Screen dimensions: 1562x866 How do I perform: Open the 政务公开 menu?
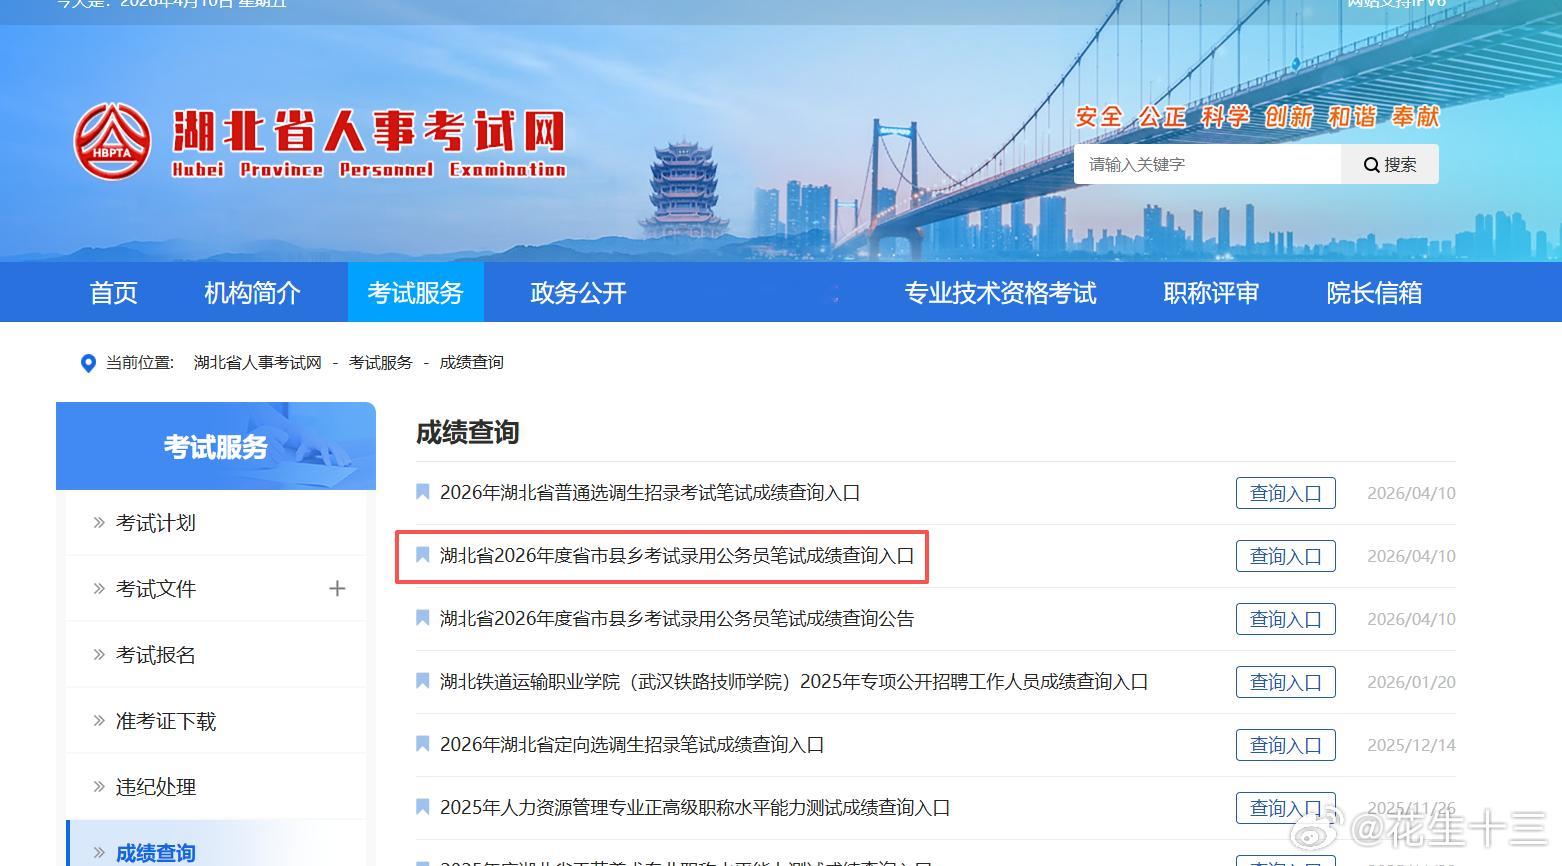[x=577, y=292]
